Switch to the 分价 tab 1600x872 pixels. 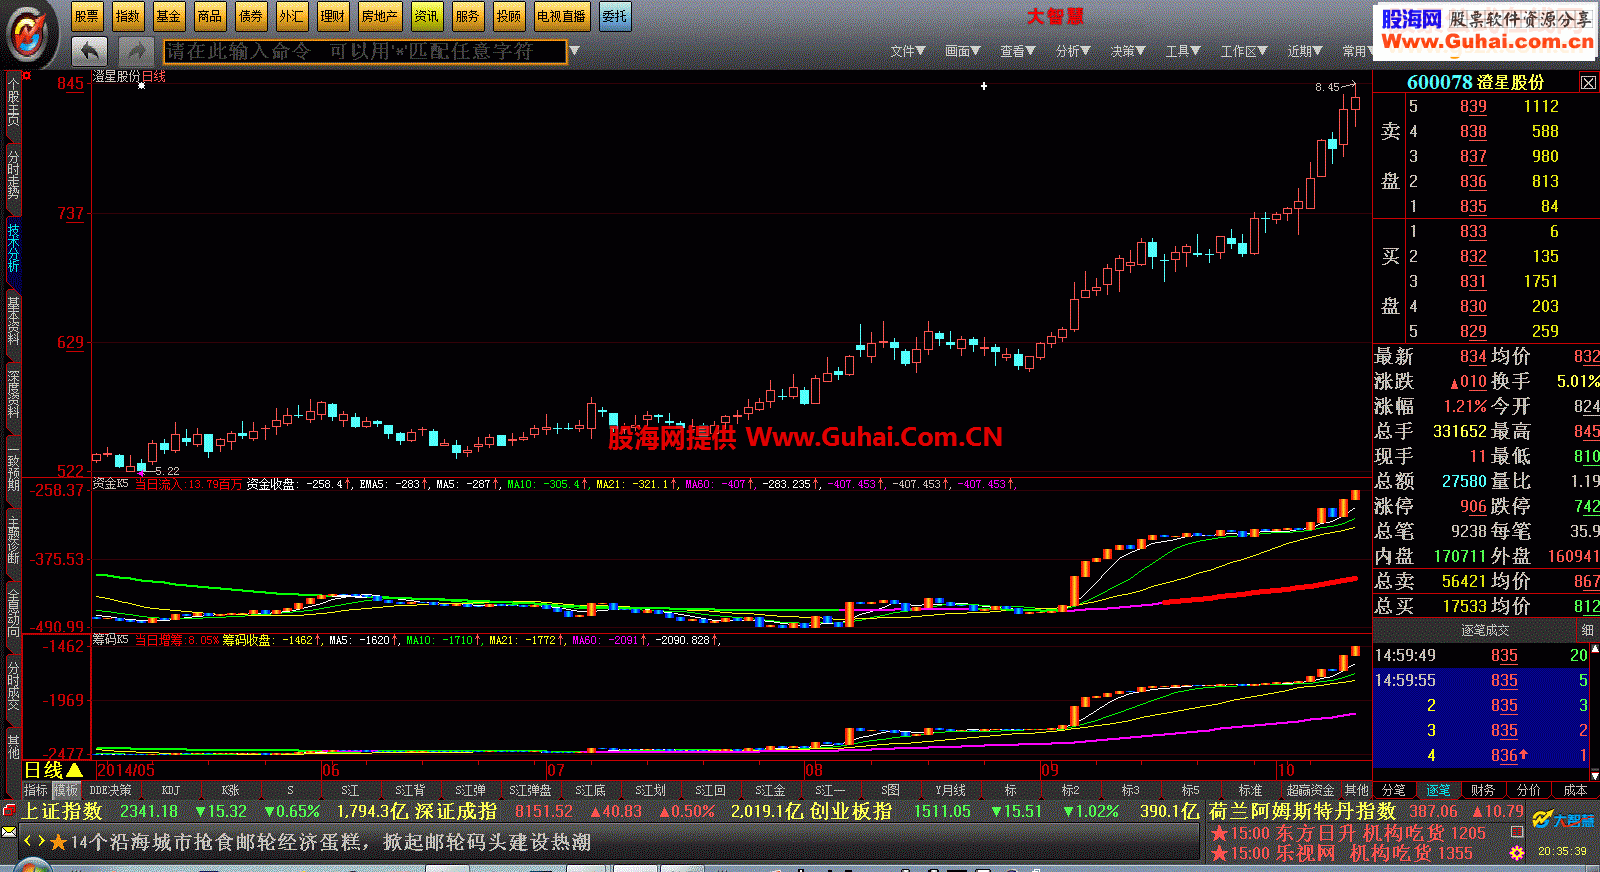point(1528,790)
